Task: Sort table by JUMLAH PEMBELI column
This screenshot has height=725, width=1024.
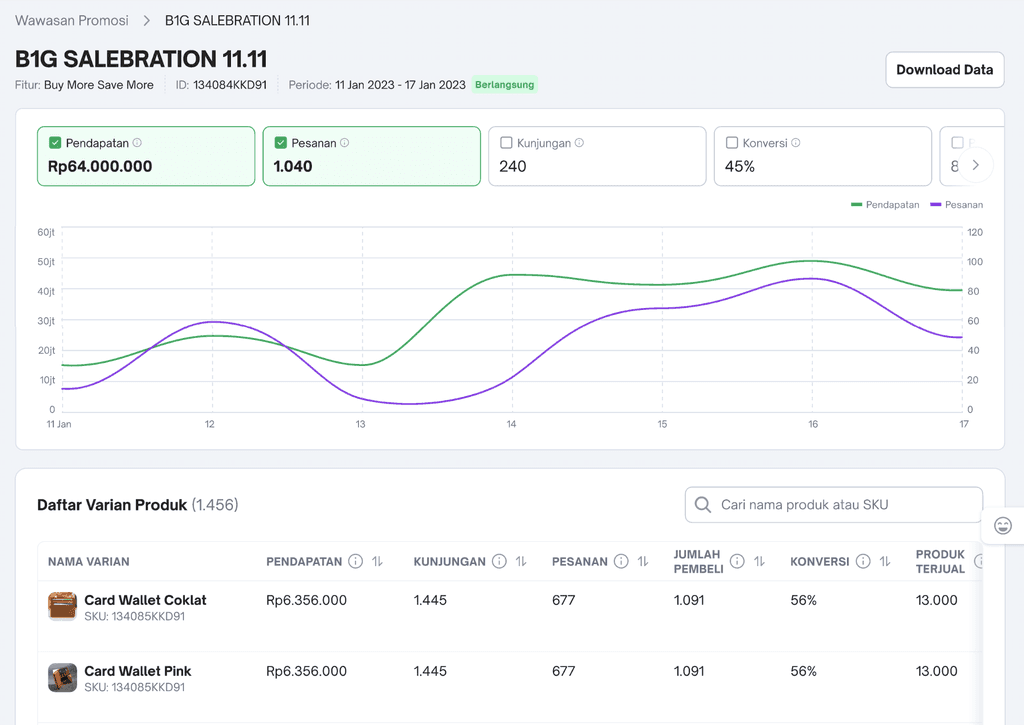Action: pos(760,561)
